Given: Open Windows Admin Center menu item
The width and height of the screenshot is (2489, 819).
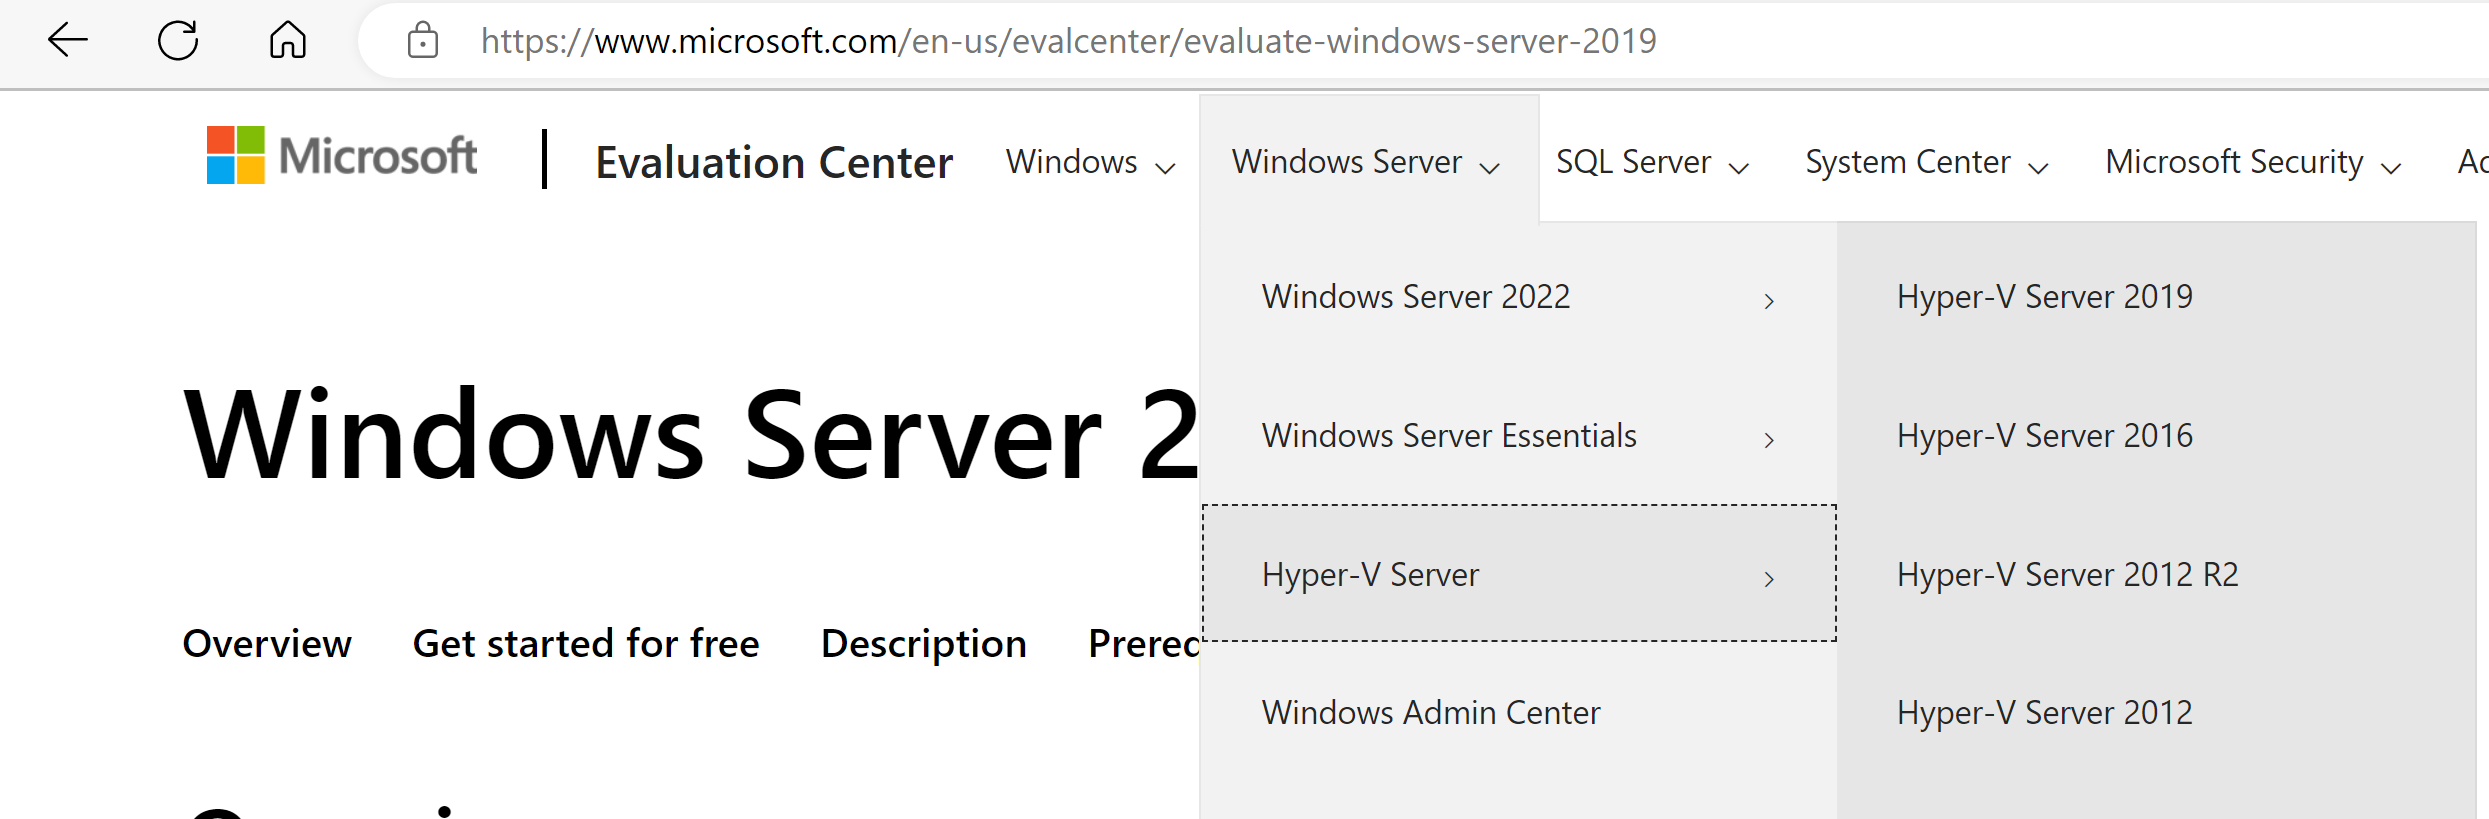Looking at the screenshot, I should (1518, 713).
